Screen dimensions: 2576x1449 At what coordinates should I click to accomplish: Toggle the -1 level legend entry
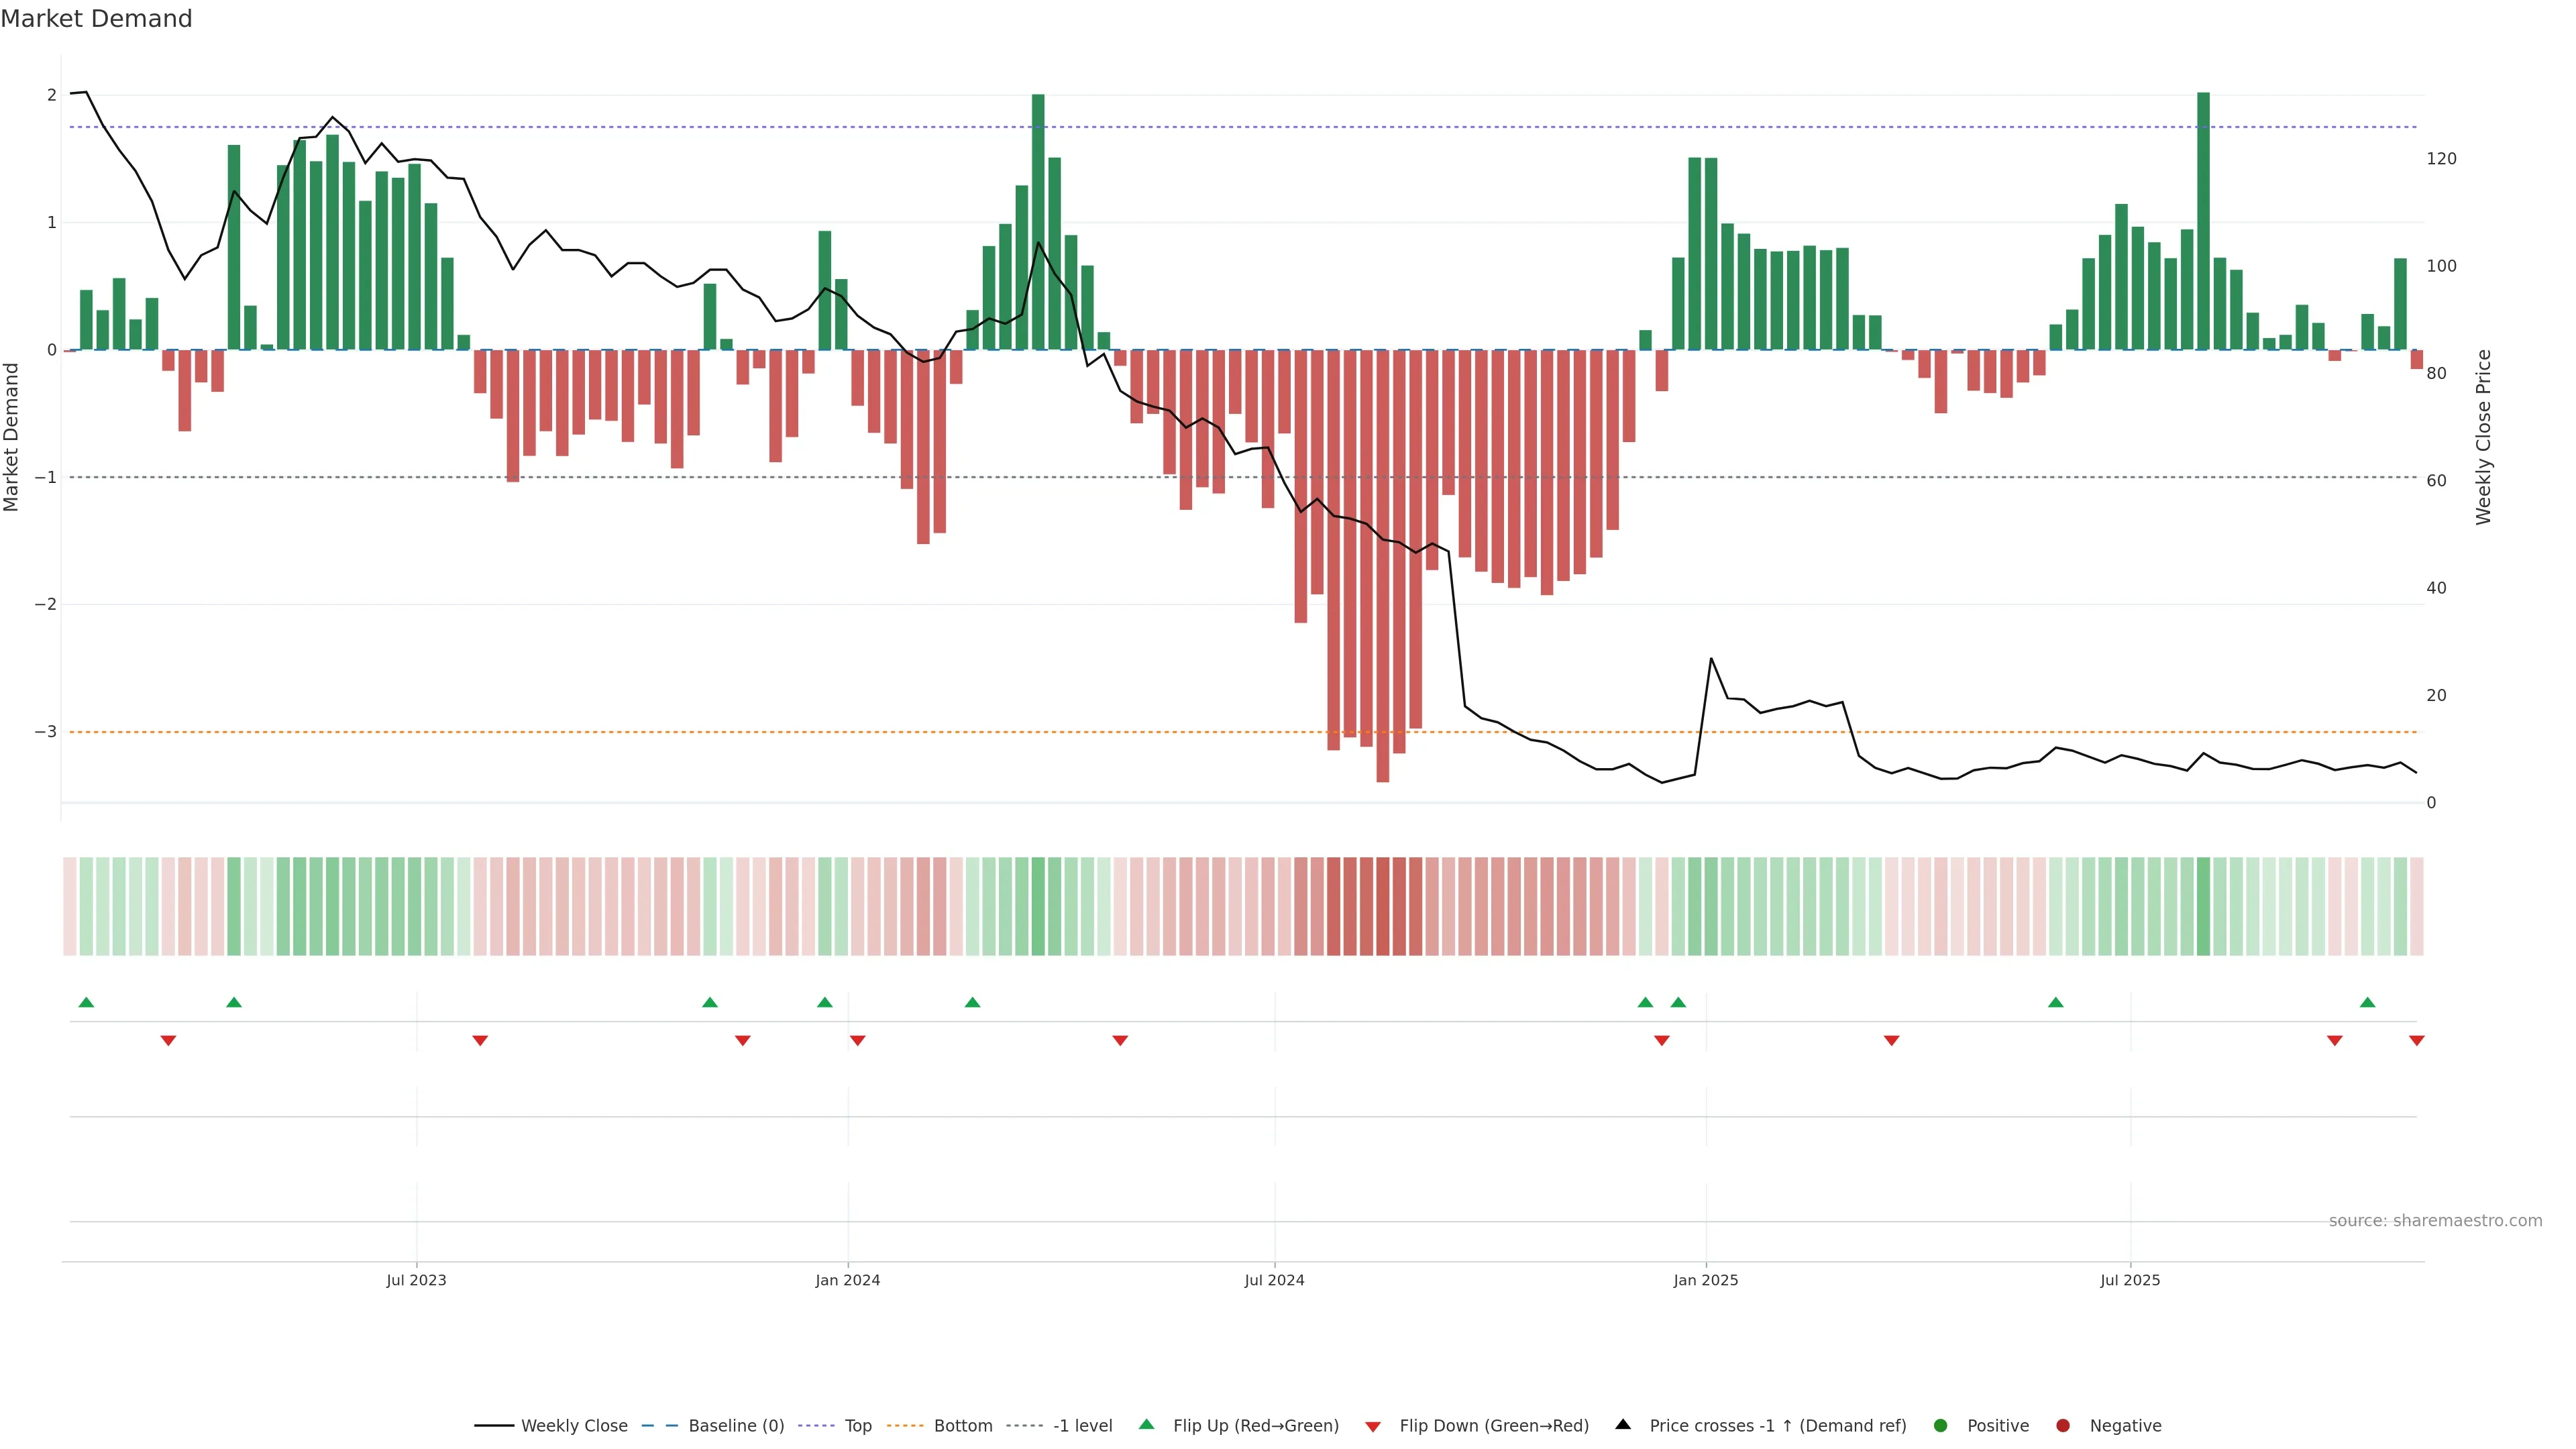pos(1082,1426)
